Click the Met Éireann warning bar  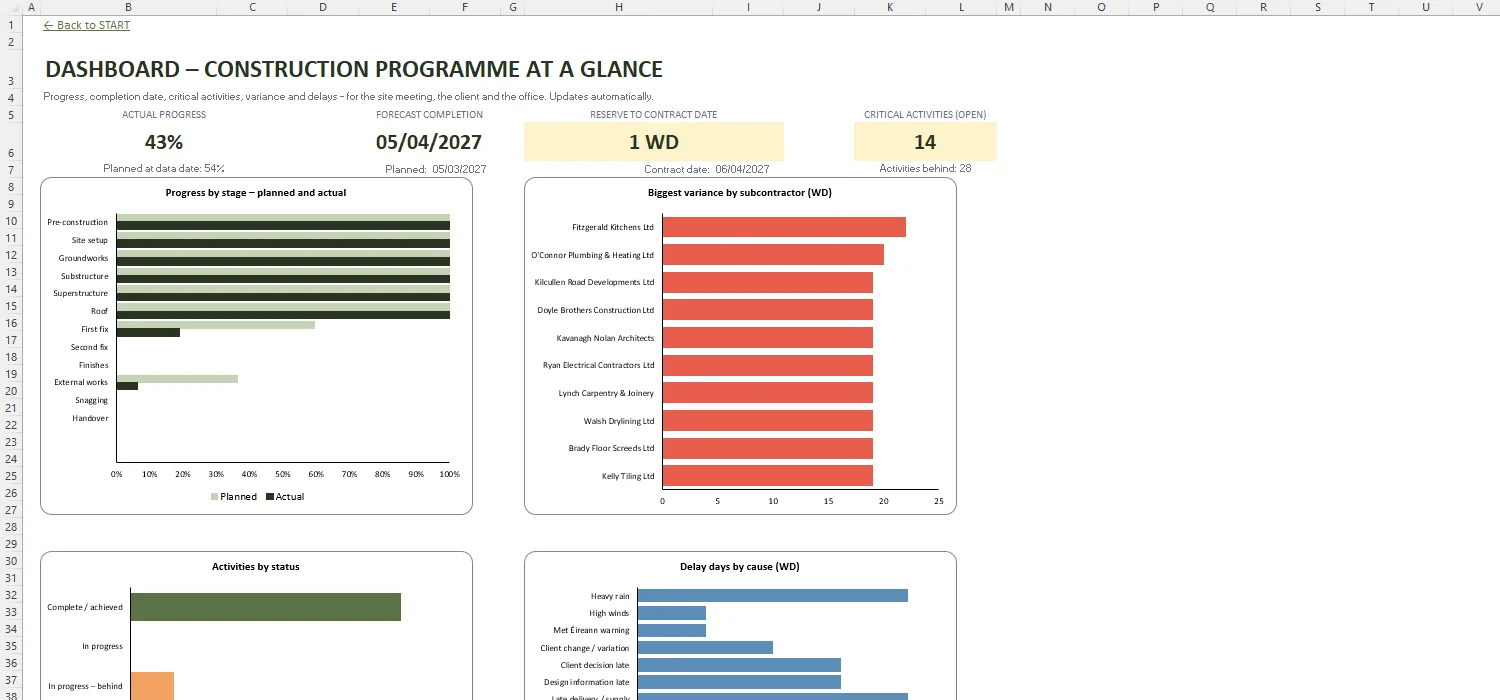coord(672,630)
